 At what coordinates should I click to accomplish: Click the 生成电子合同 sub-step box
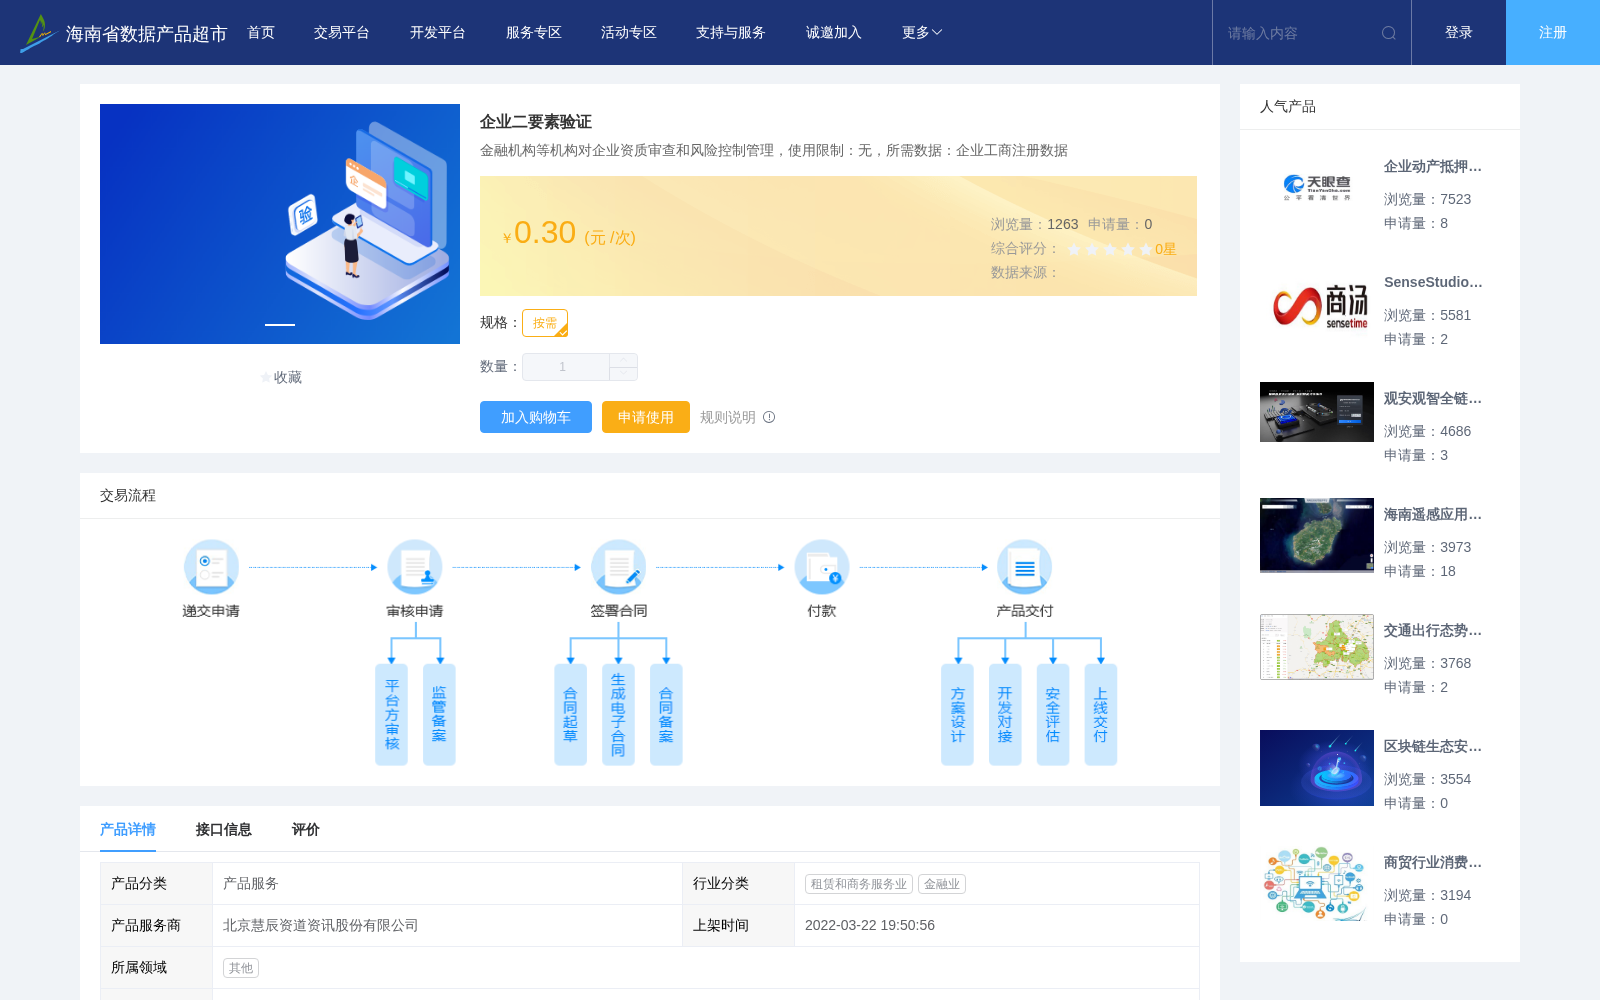pyautogui.click(x=618, y=715)
